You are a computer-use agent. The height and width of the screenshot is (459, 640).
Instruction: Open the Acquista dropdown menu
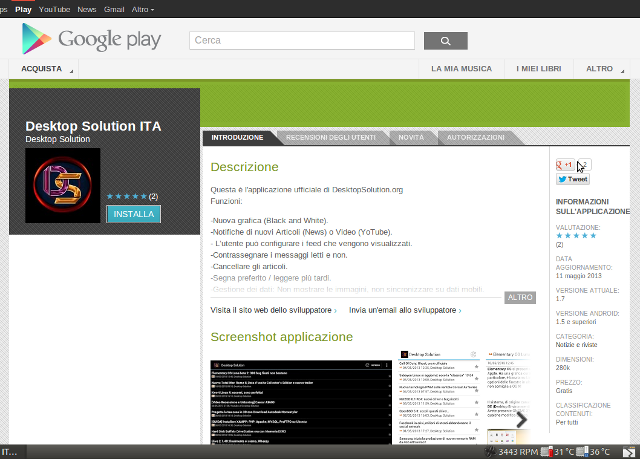pyautogui.click(x=44, y=69)
